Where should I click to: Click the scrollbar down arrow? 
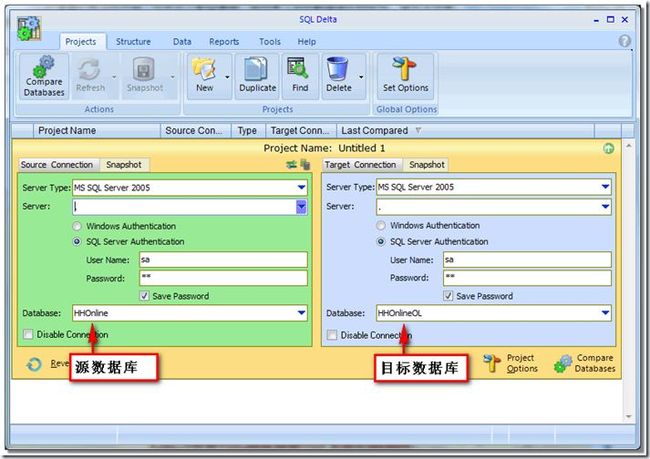click(628, 416)
